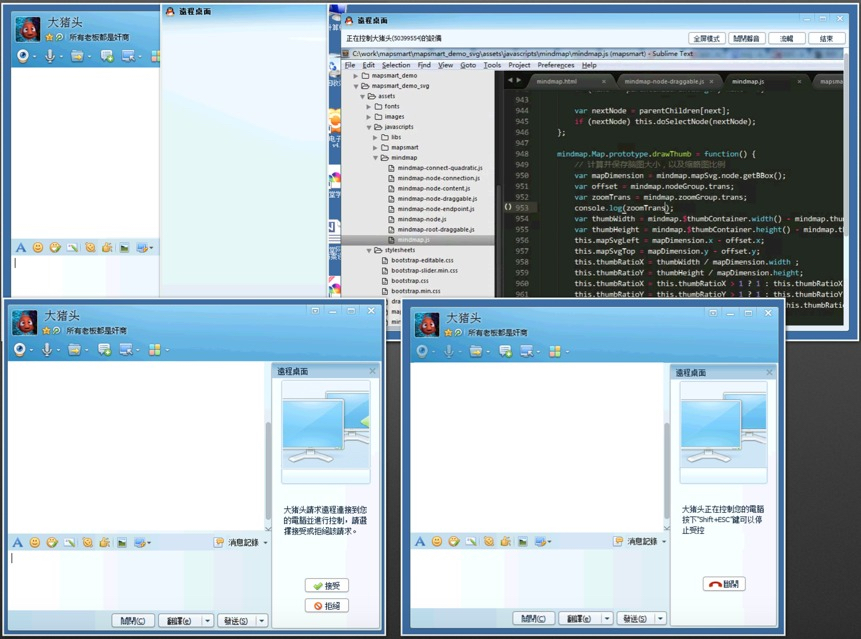Click message input field in bottom-left chat
Screen dimensions: 861x639
137,579
